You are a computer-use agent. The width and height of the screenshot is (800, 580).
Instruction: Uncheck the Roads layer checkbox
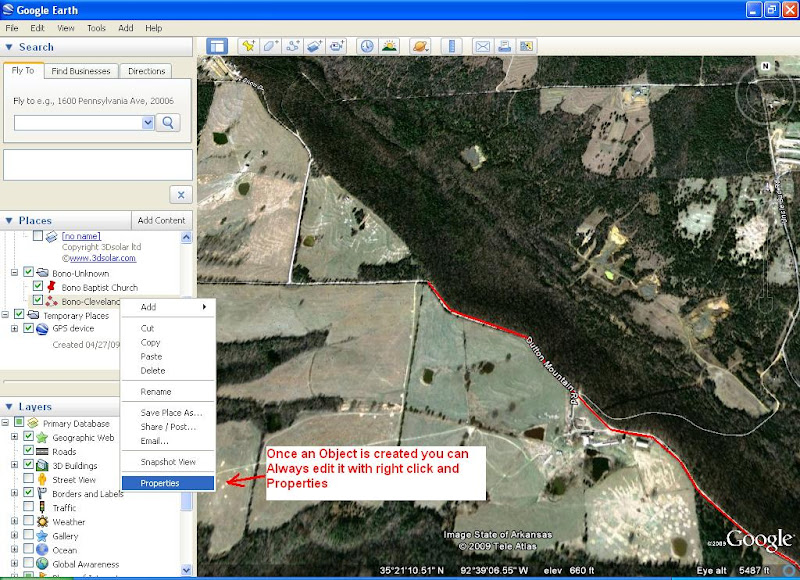pos(29,450)
